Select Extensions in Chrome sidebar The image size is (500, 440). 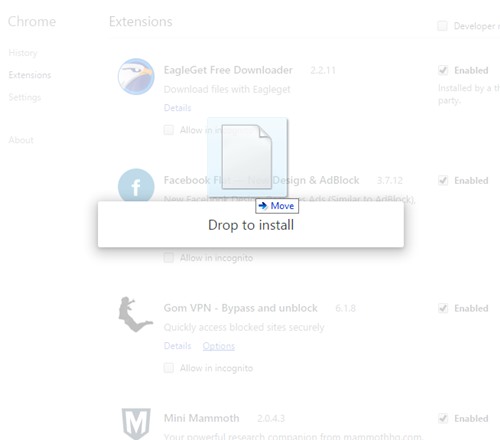[x=30, y=75]
